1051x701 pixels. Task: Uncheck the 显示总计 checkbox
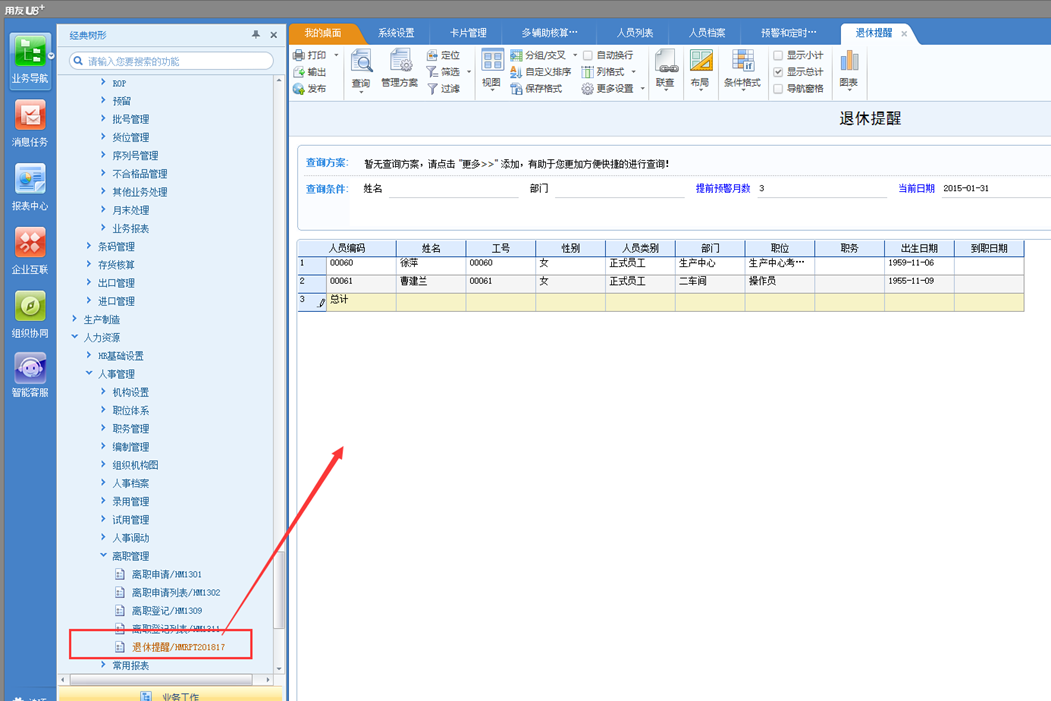tap(778, 72)
